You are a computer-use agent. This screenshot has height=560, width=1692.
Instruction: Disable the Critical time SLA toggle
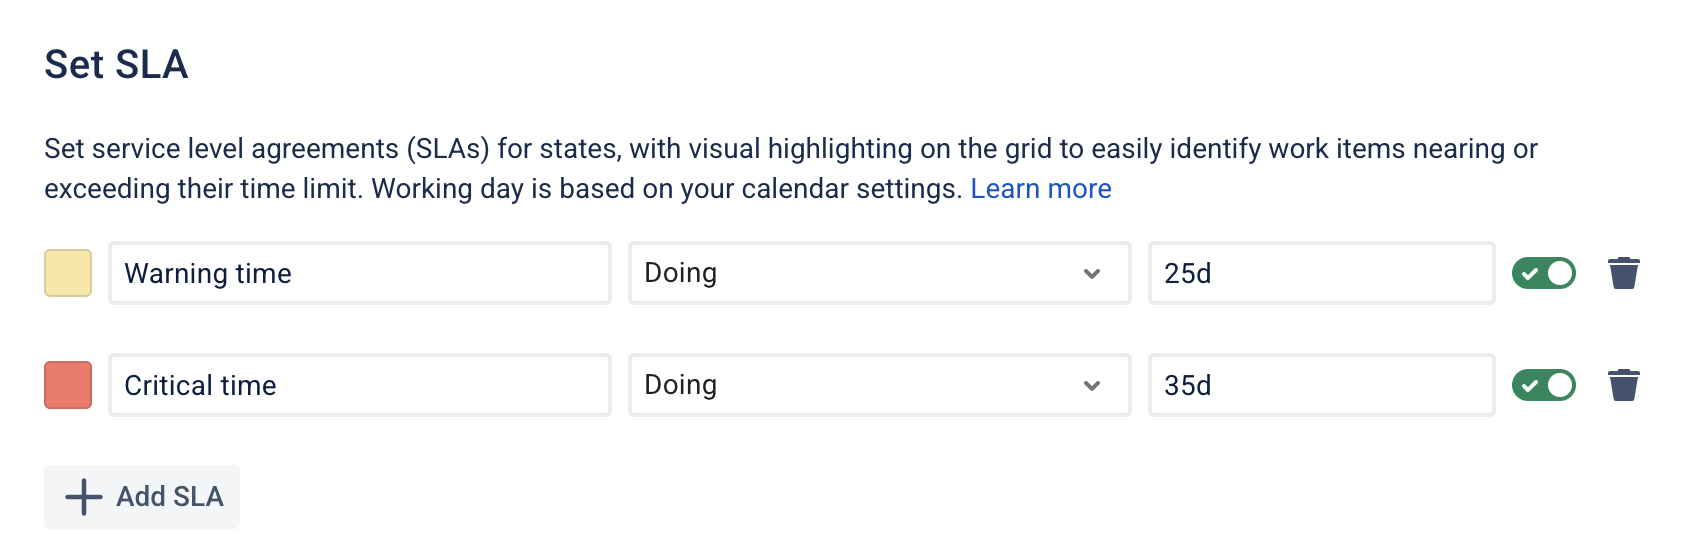1544,385
